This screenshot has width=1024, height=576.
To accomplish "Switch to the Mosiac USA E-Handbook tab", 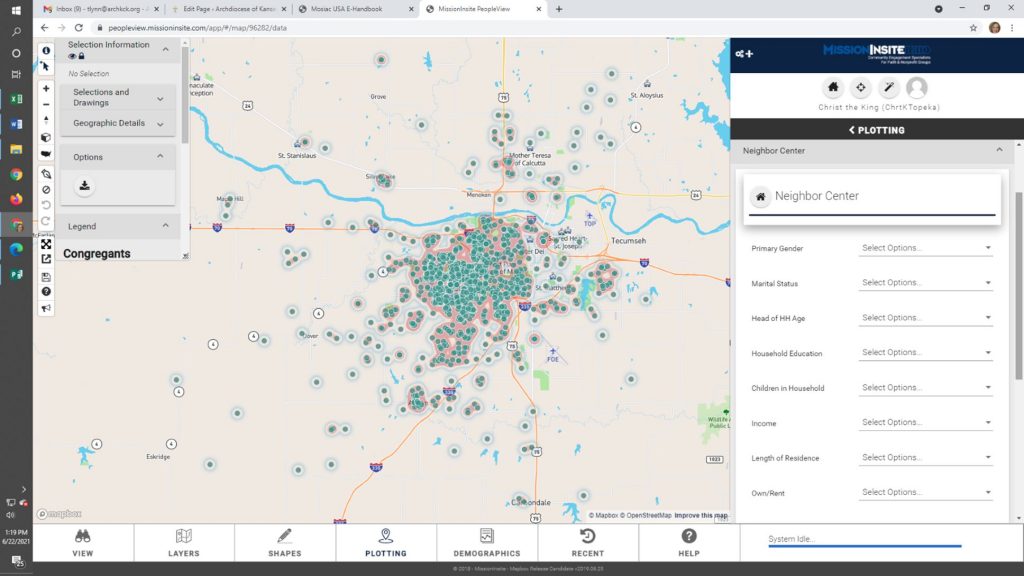I will point(357,9).
